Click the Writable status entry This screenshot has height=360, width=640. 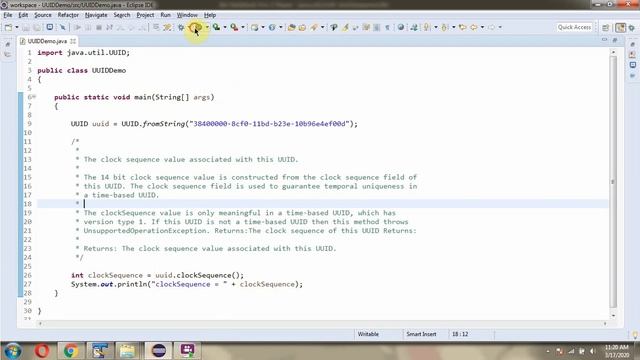click(x=368, y=334)
